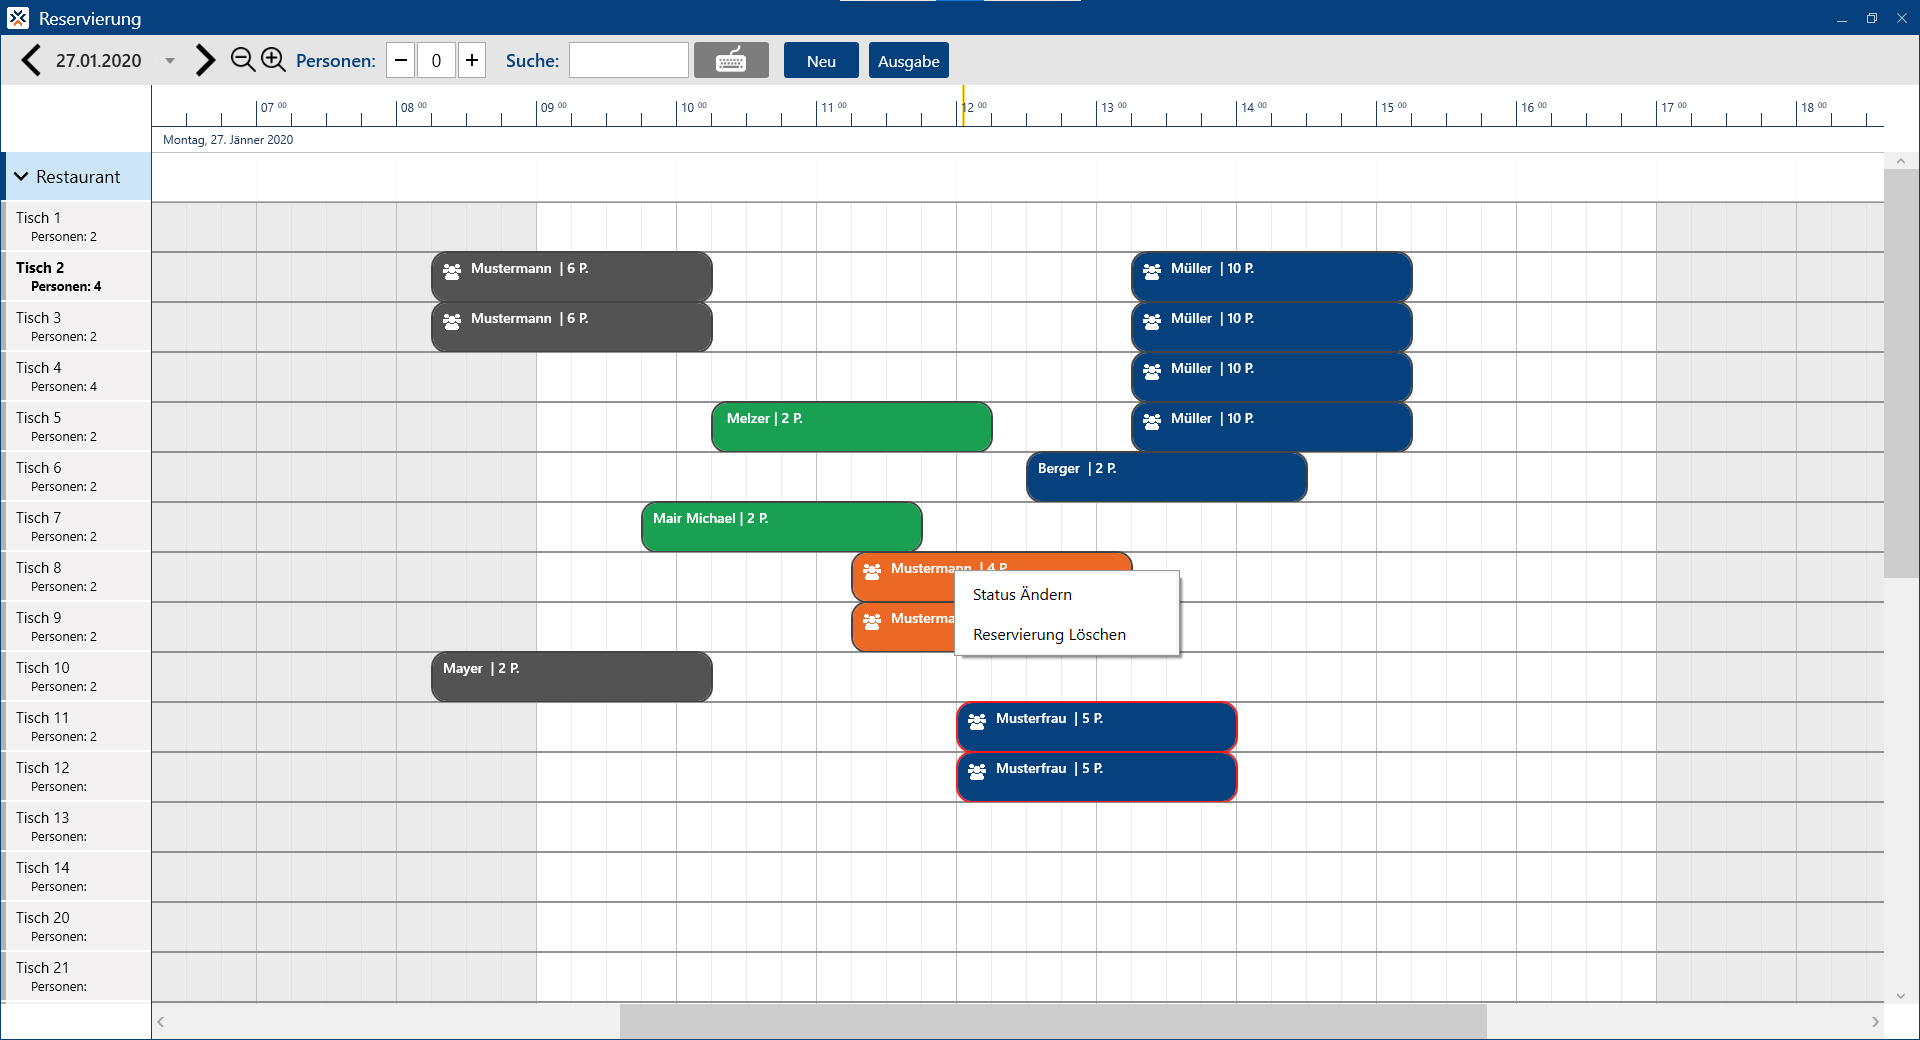Click the app logo in title bar
Viewport: 1920px width, 1040px height.
[x=18, y=18]
